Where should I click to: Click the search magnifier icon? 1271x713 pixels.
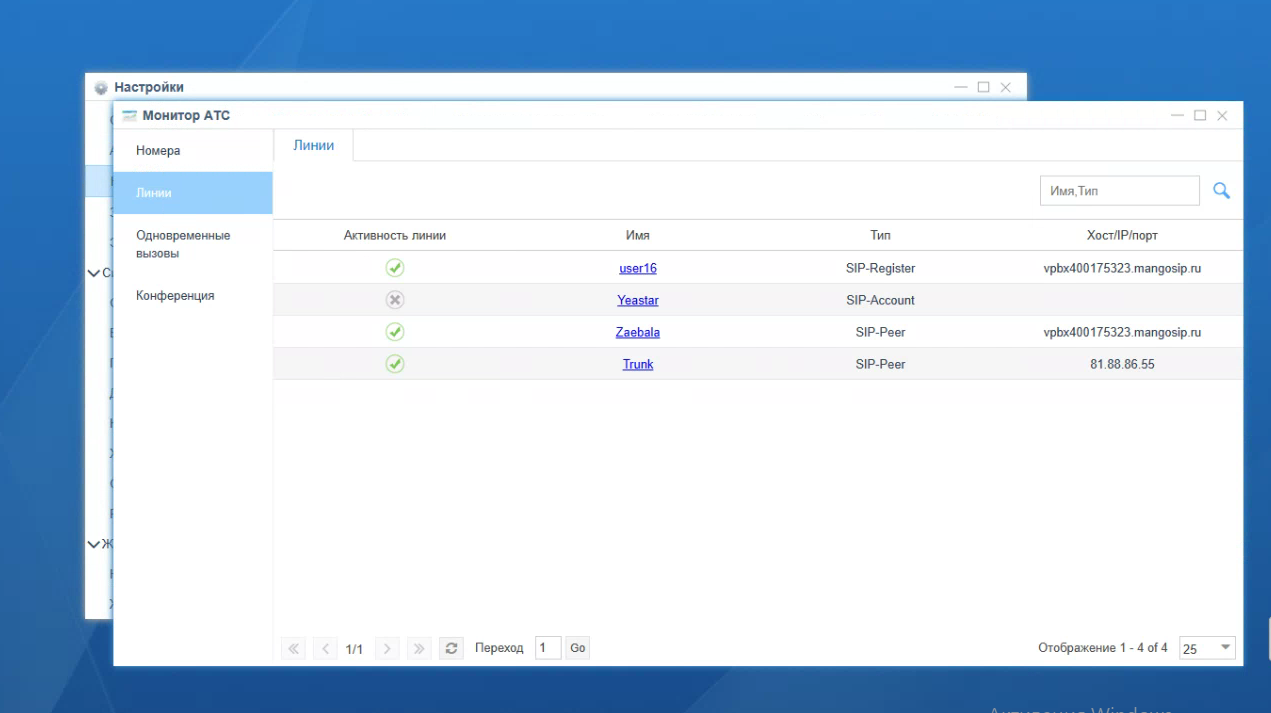point(1221,190)
